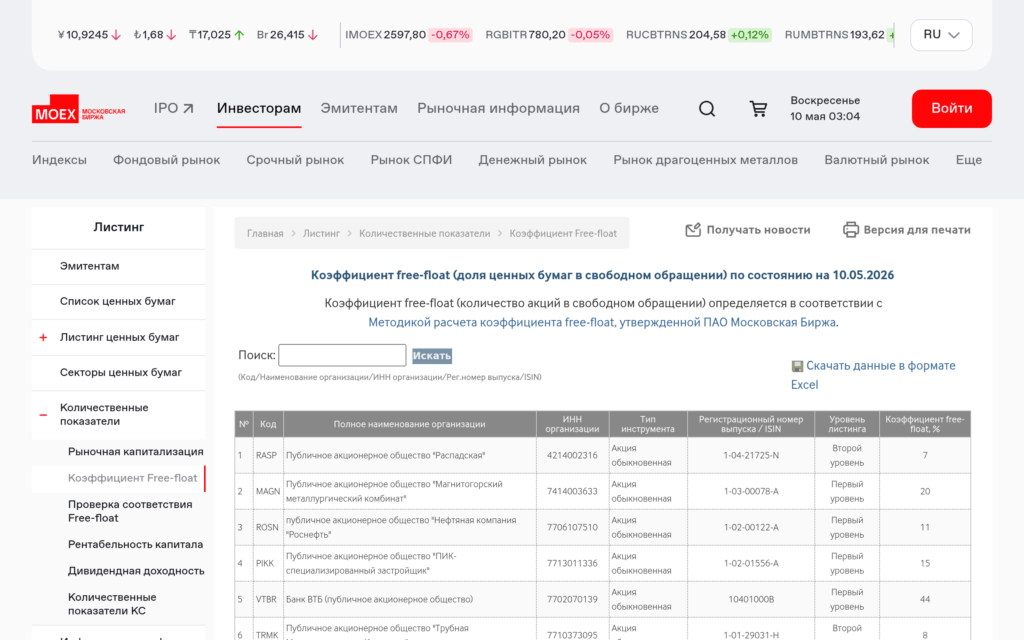Go to Индексы section
1024x640 pixels.
pos(59,160)
